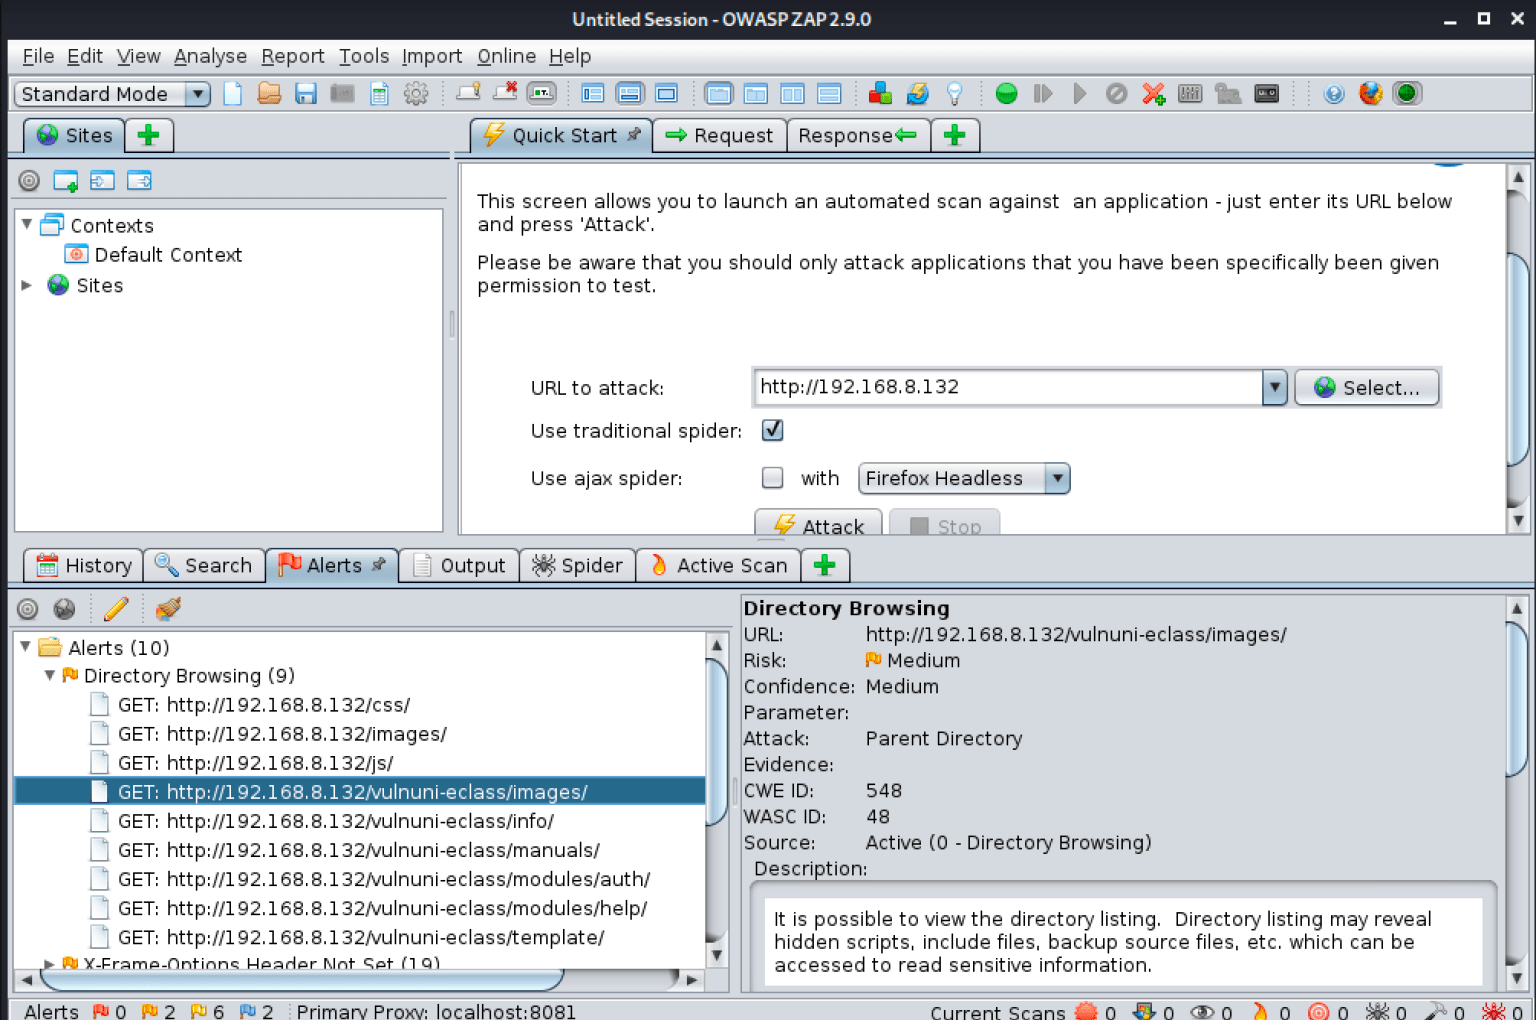Click the Import Context icon in Sites panel
The image size is (1536, 1020).
[102, 181]
